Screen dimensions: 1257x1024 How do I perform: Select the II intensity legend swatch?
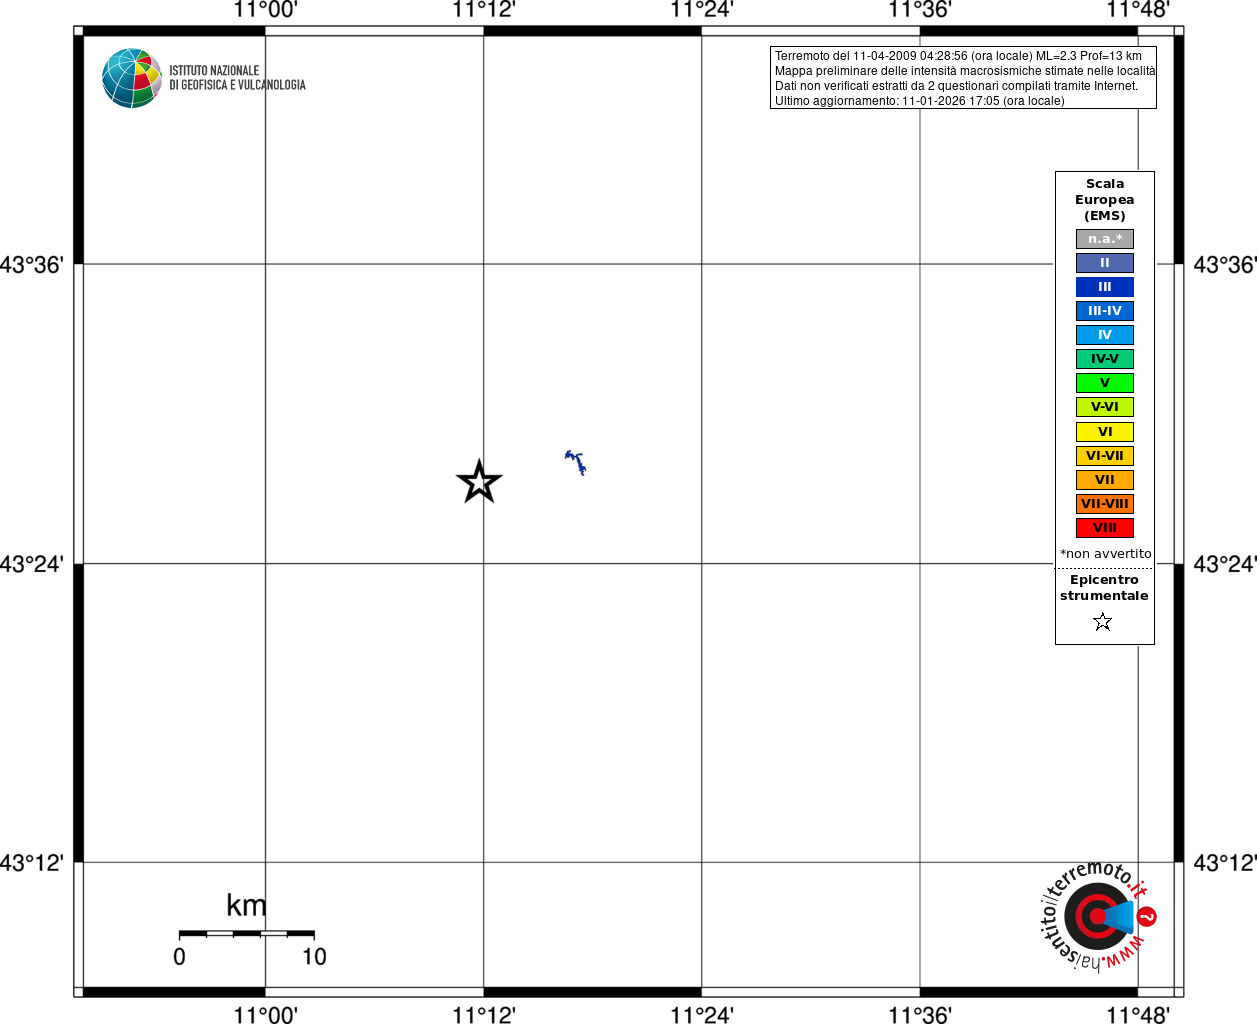[x=1105, y=263]
